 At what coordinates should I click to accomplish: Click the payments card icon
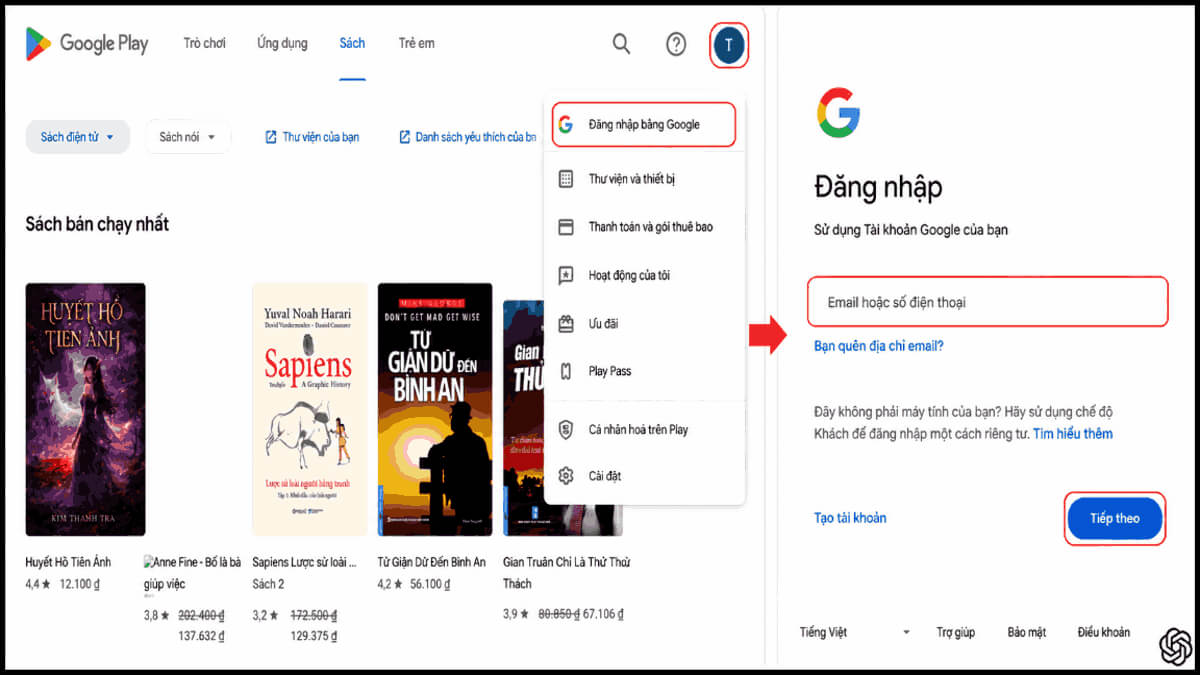[x=566, y=227]
